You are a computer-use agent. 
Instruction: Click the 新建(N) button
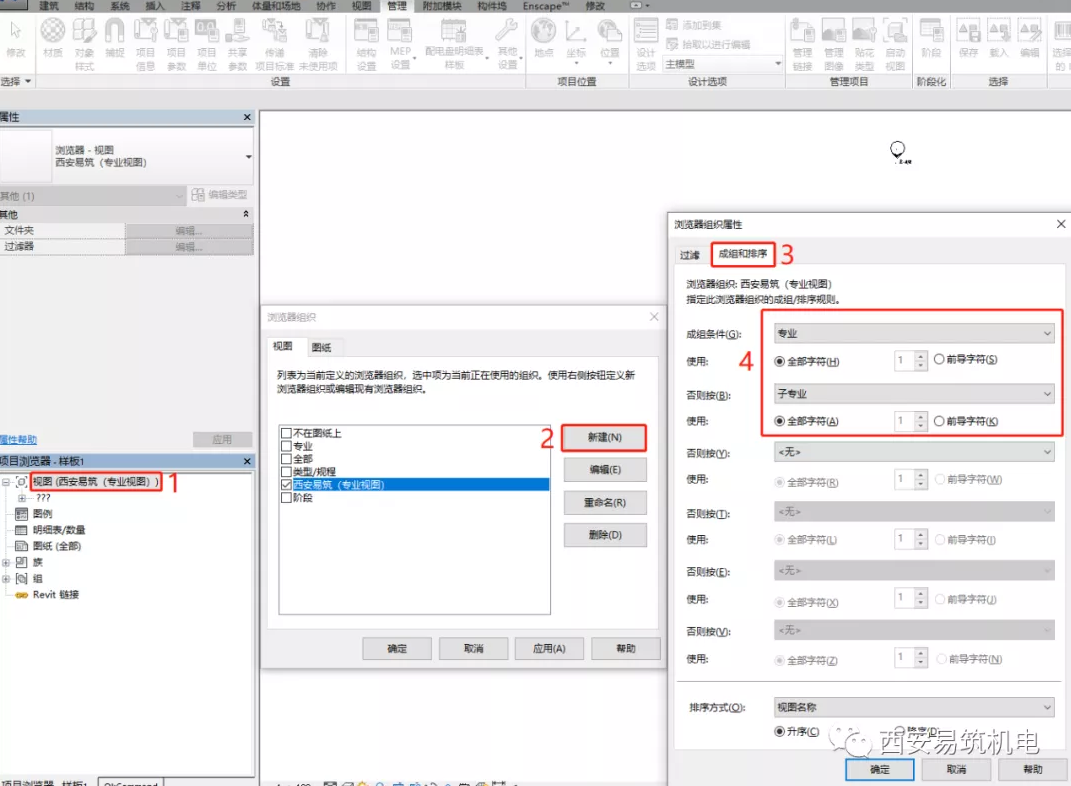[x=604, y=437]
